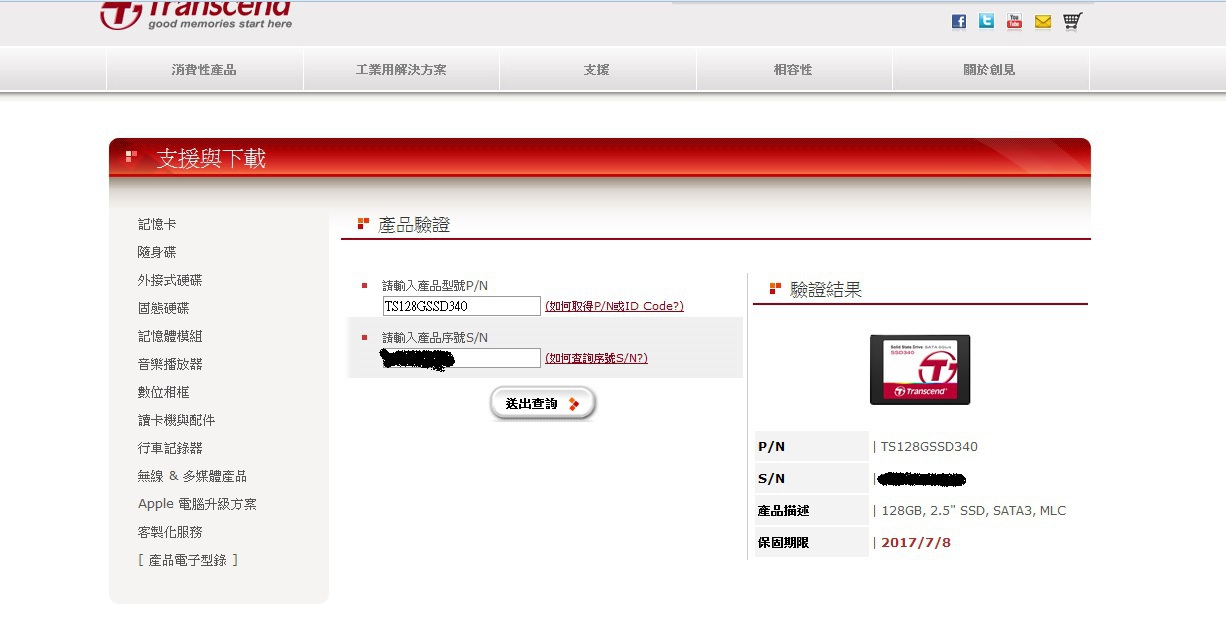Select 客製化服務 in the sidebar
This screenshot has width=1226, height=621.
pyautogui.click(x=170, y=532)
